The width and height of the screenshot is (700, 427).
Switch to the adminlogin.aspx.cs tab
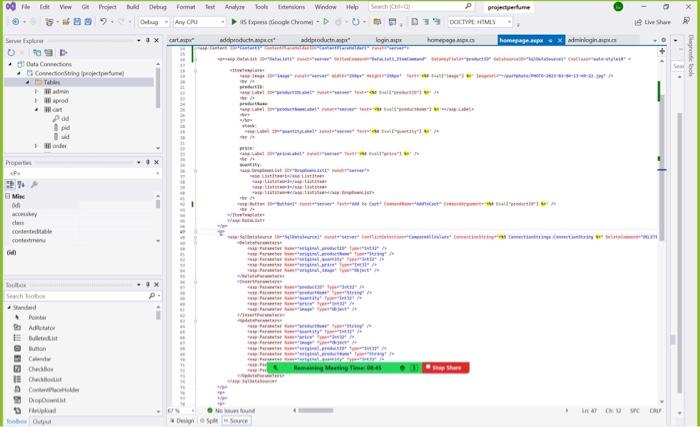click(592, 40)
